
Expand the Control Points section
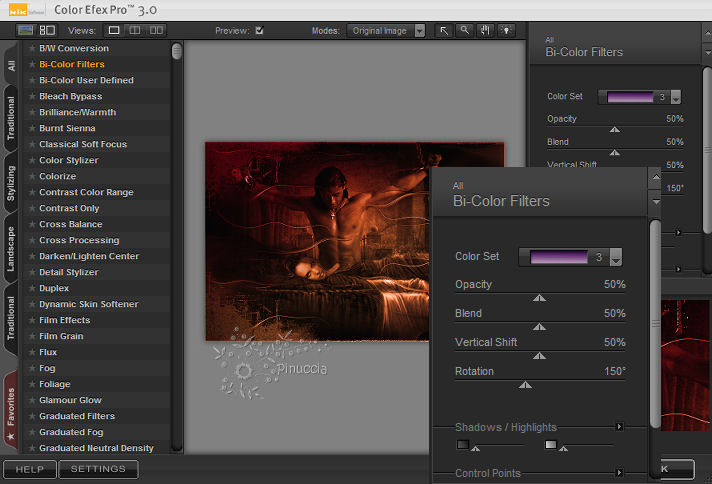(x=620, y=473)
